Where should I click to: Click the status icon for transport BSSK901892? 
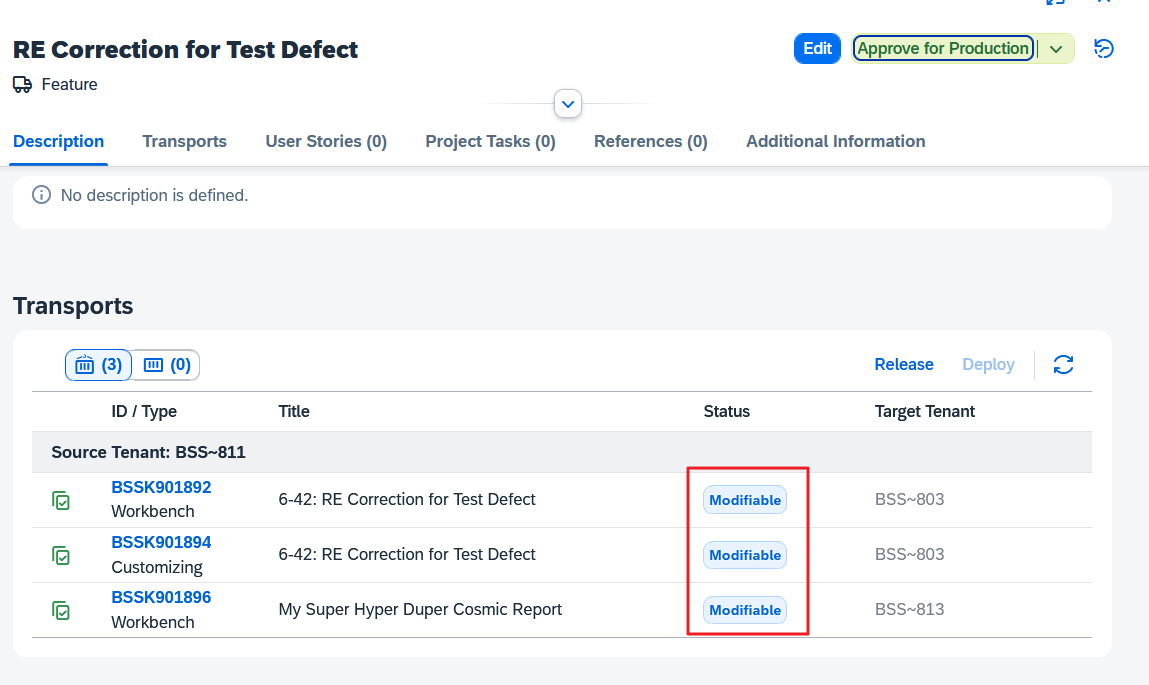[62, 500]
